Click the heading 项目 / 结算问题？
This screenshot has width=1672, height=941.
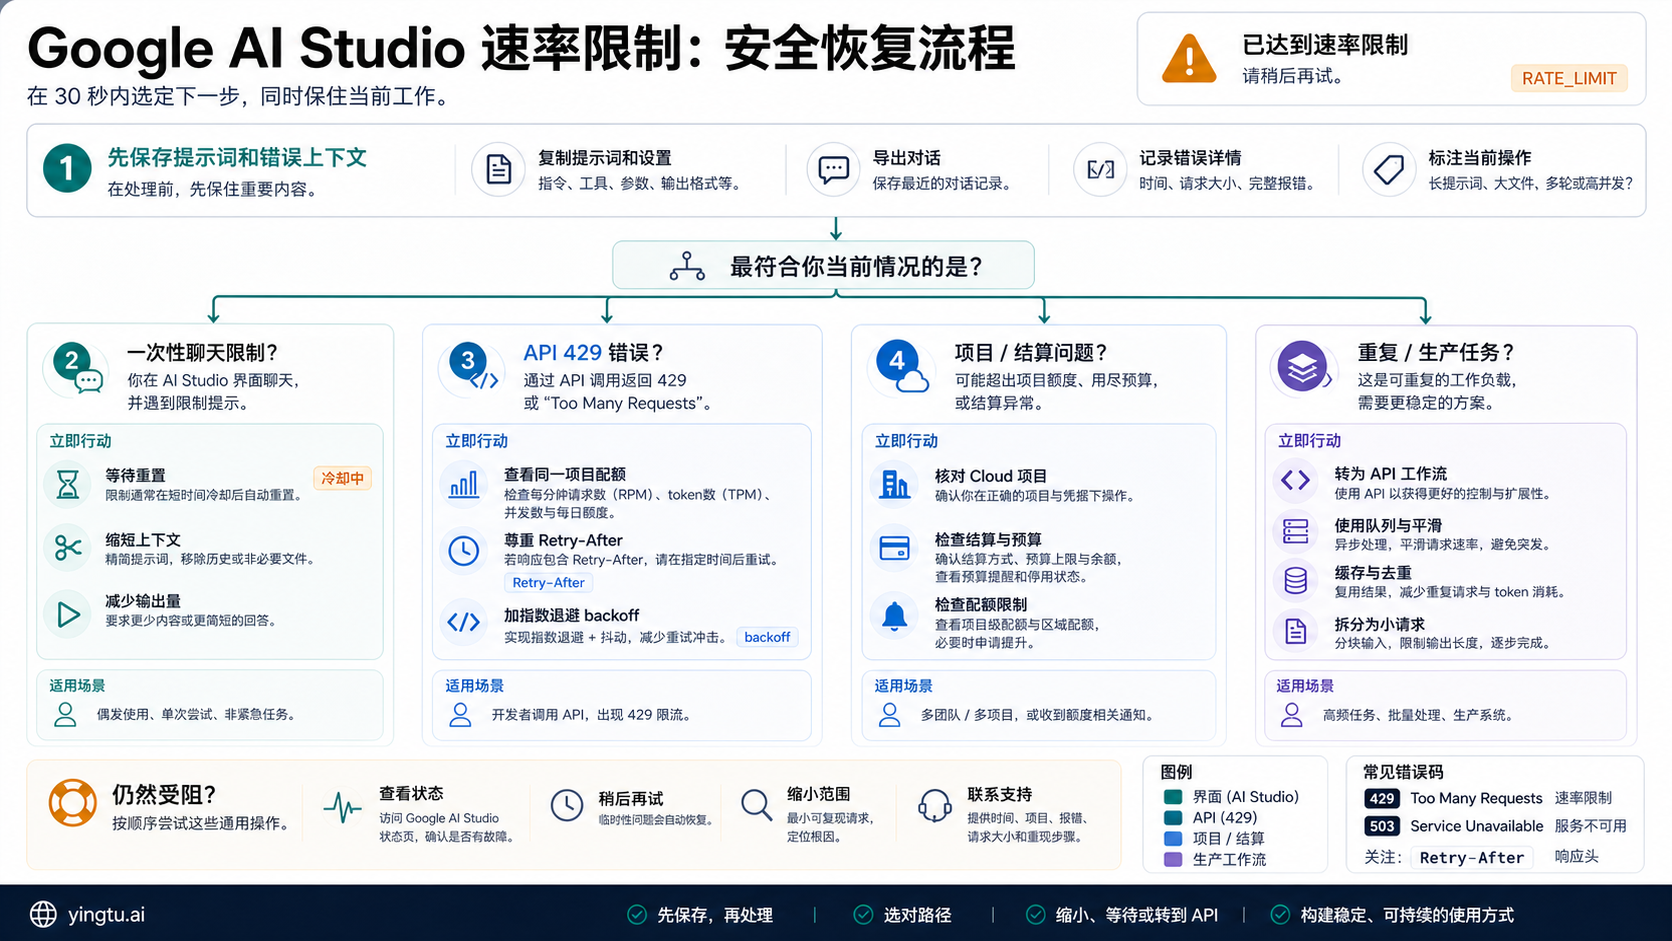pos(1031,352)
